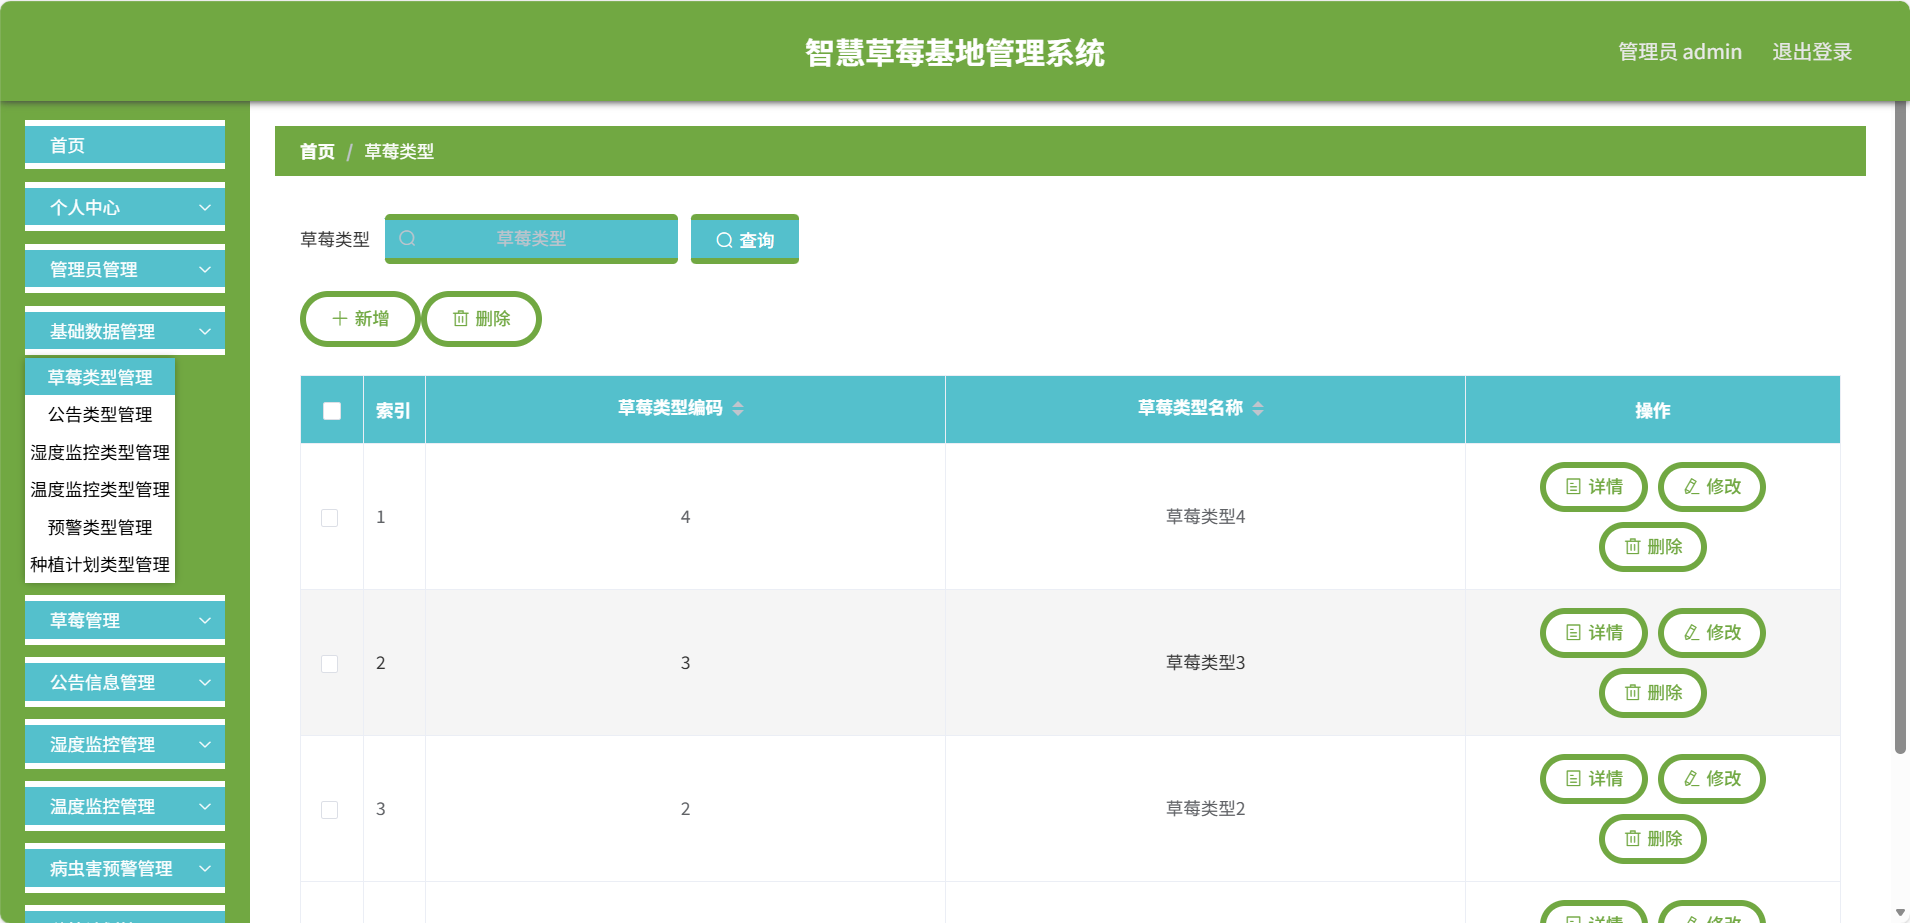Click the trash icon on the toolbar 删除 button
The height and width of the screenshot is (923, 1910).
(461, 318)
